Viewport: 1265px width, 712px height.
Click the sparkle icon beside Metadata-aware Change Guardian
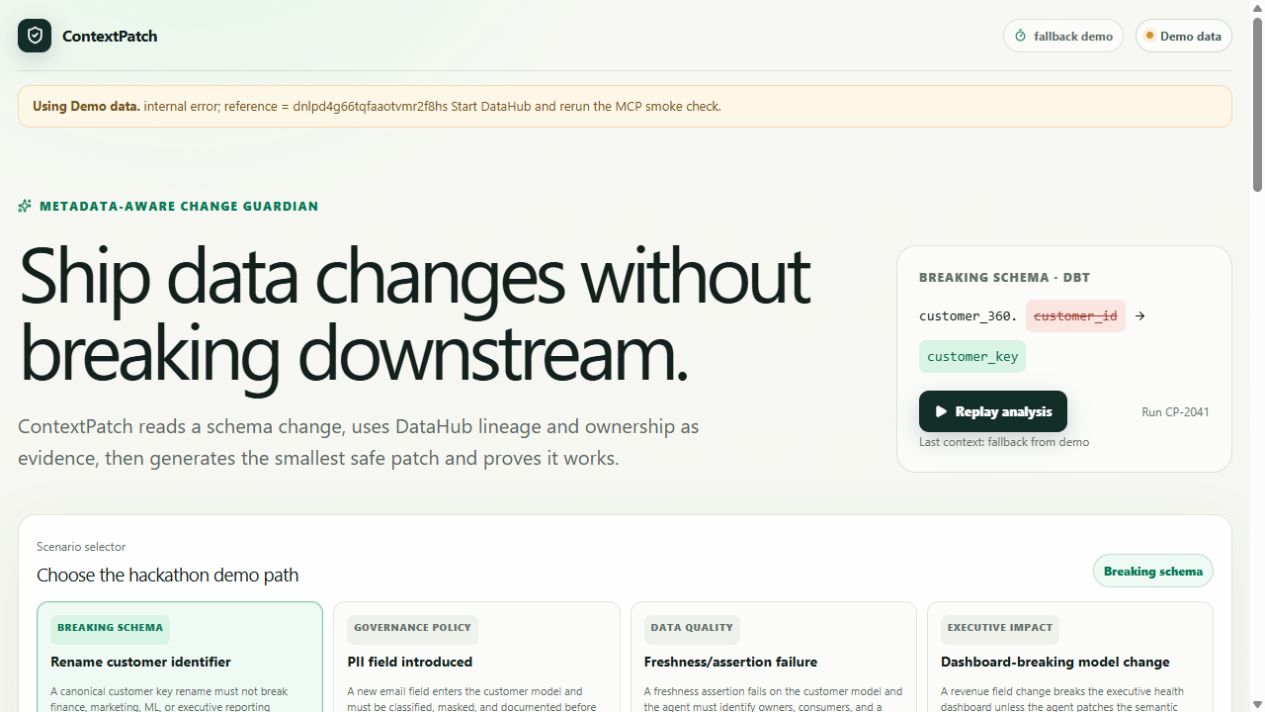coord(25,206)
